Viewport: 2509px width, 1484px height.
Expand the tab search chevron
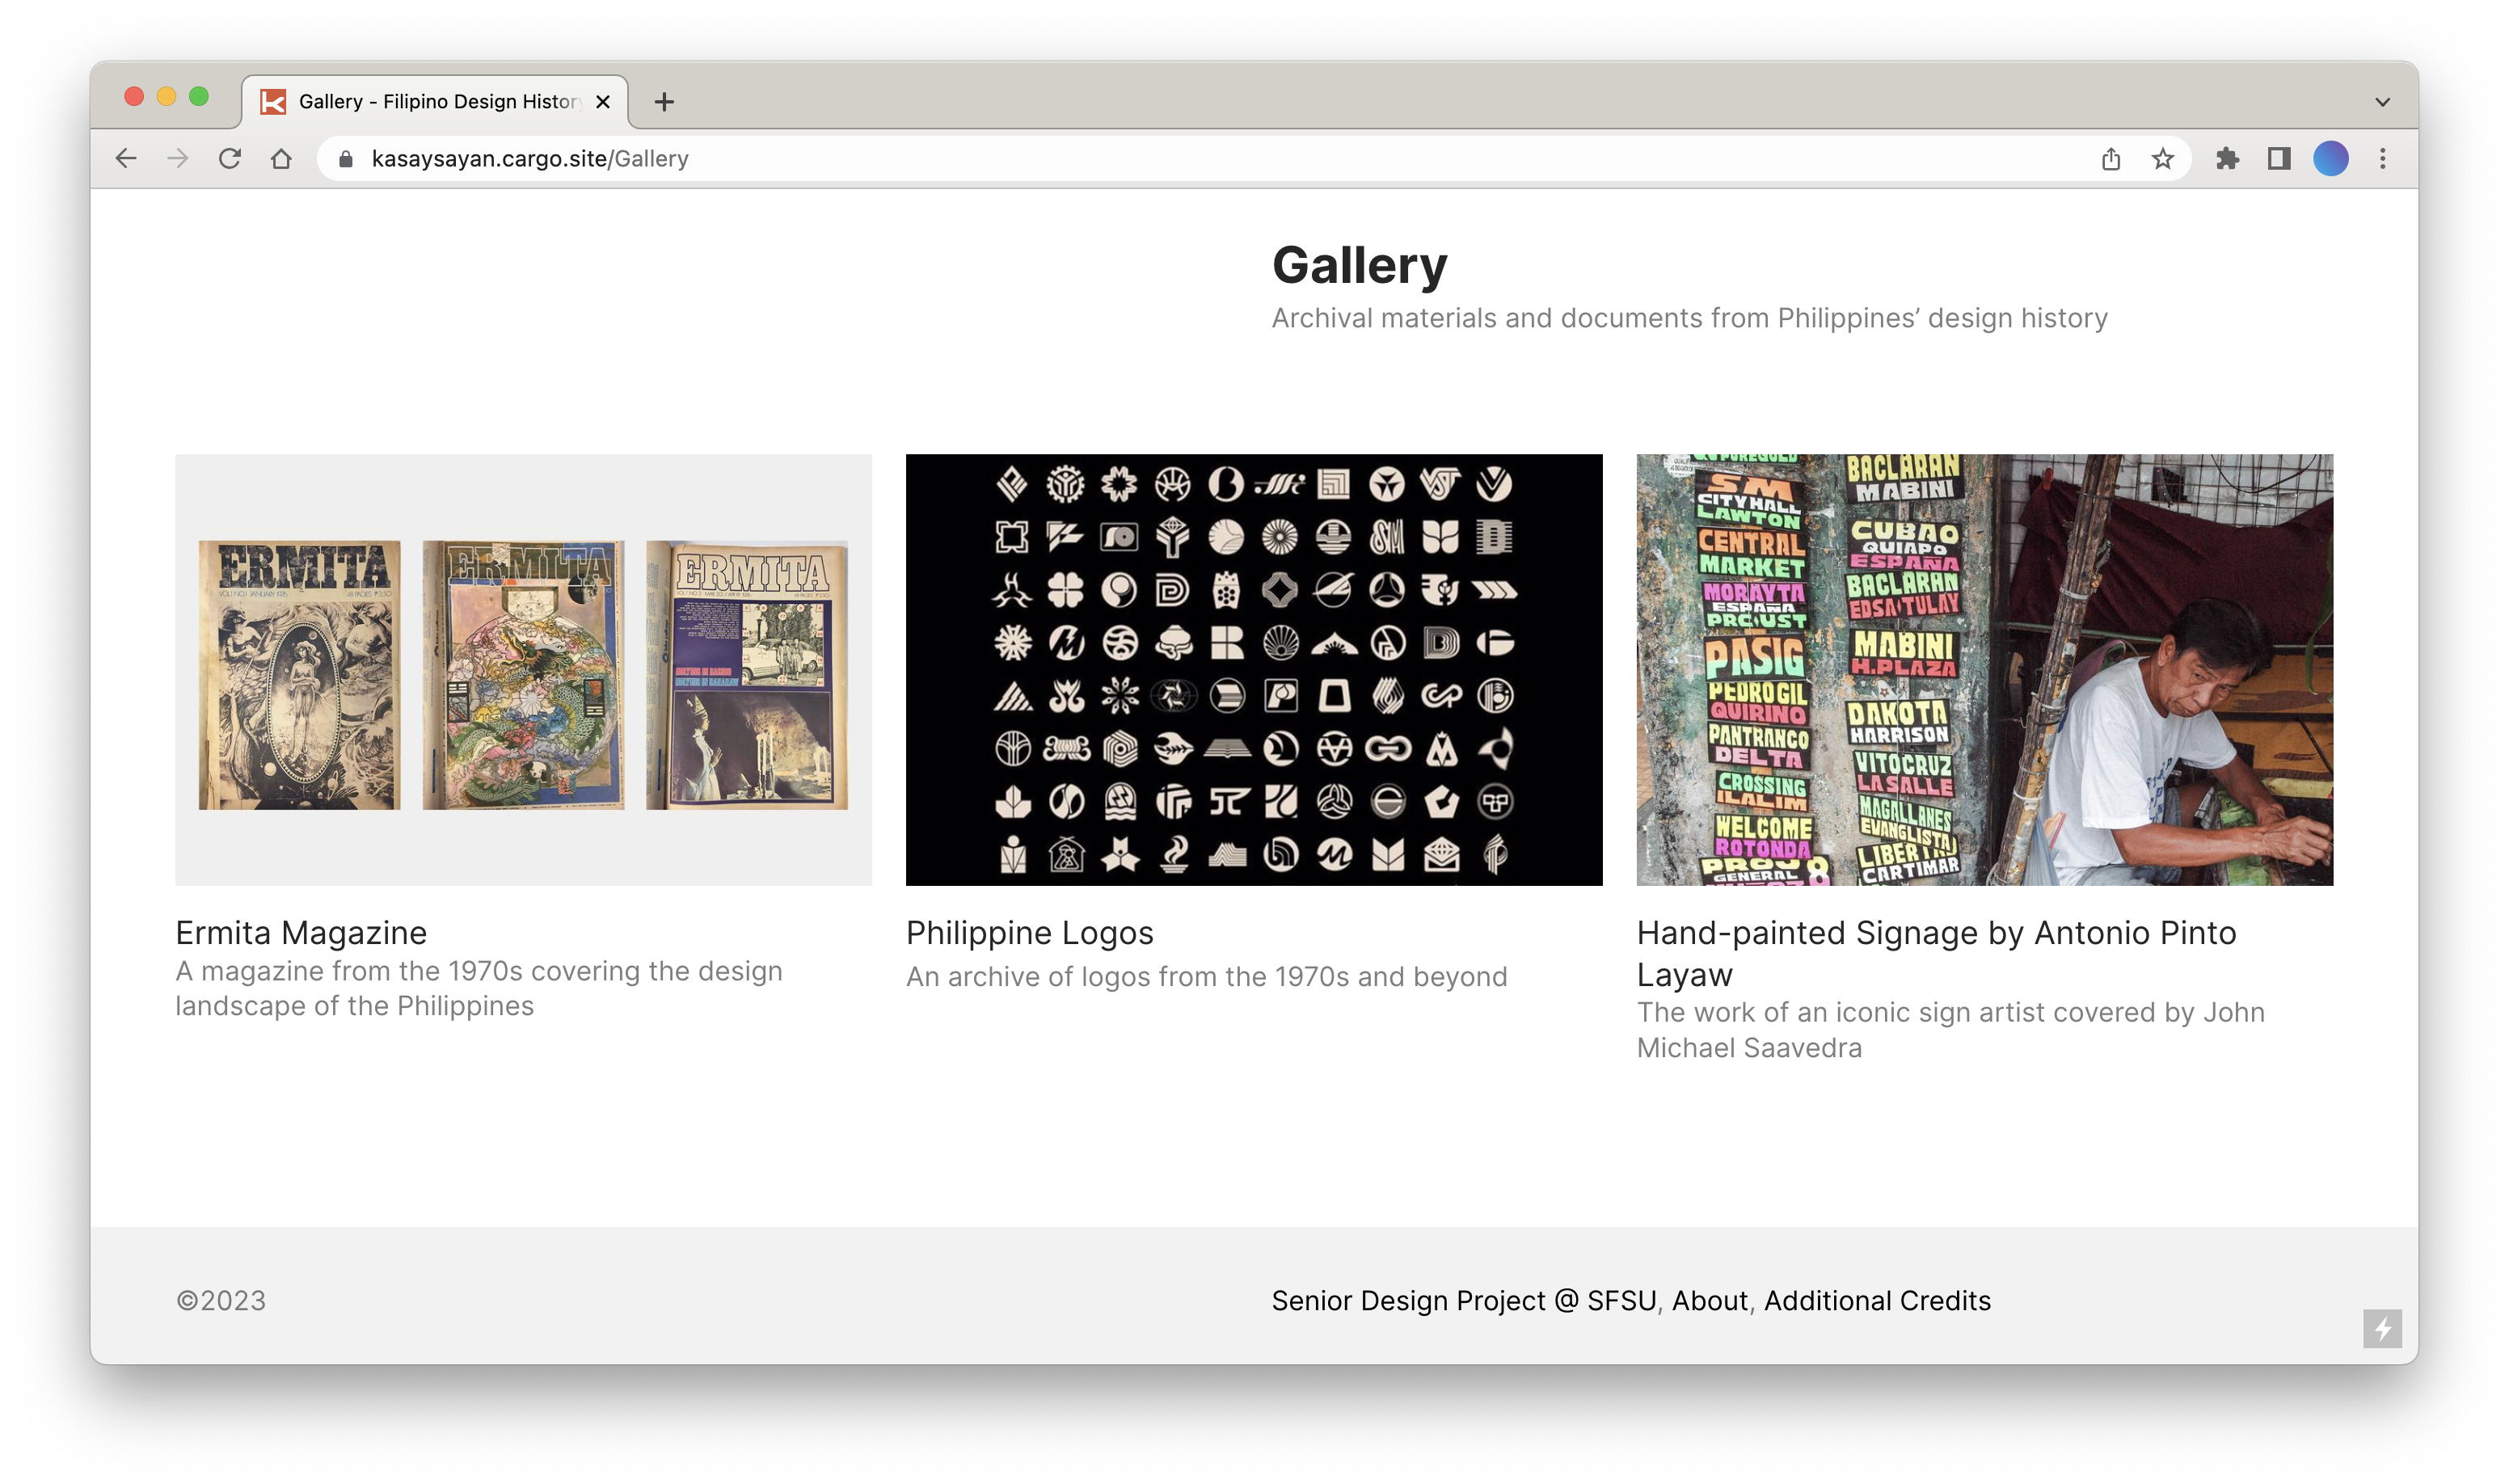pyautogui.click(x=2382, y=102)
